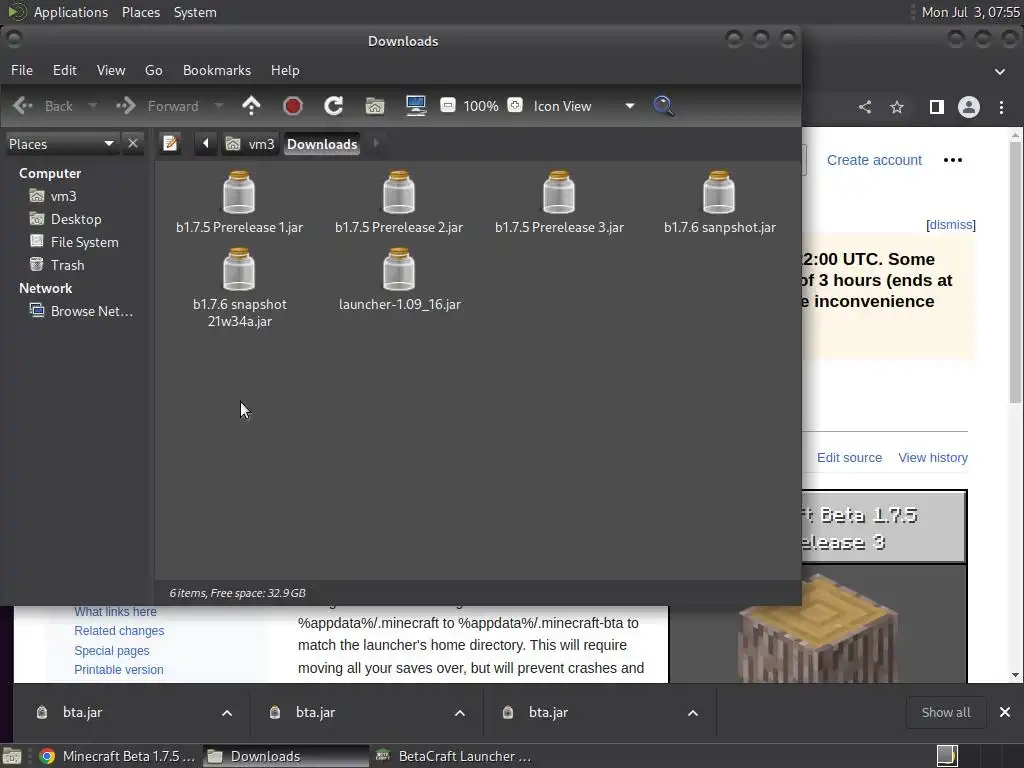1024x768 pixels.
Task: Open the search magnifier tool
Action: [664, 106]
